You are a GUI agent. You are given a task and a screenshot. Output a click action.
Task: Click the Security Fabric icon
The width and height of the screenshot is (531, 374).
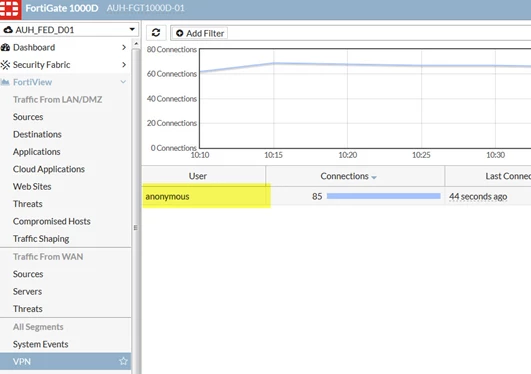[5, 65]
